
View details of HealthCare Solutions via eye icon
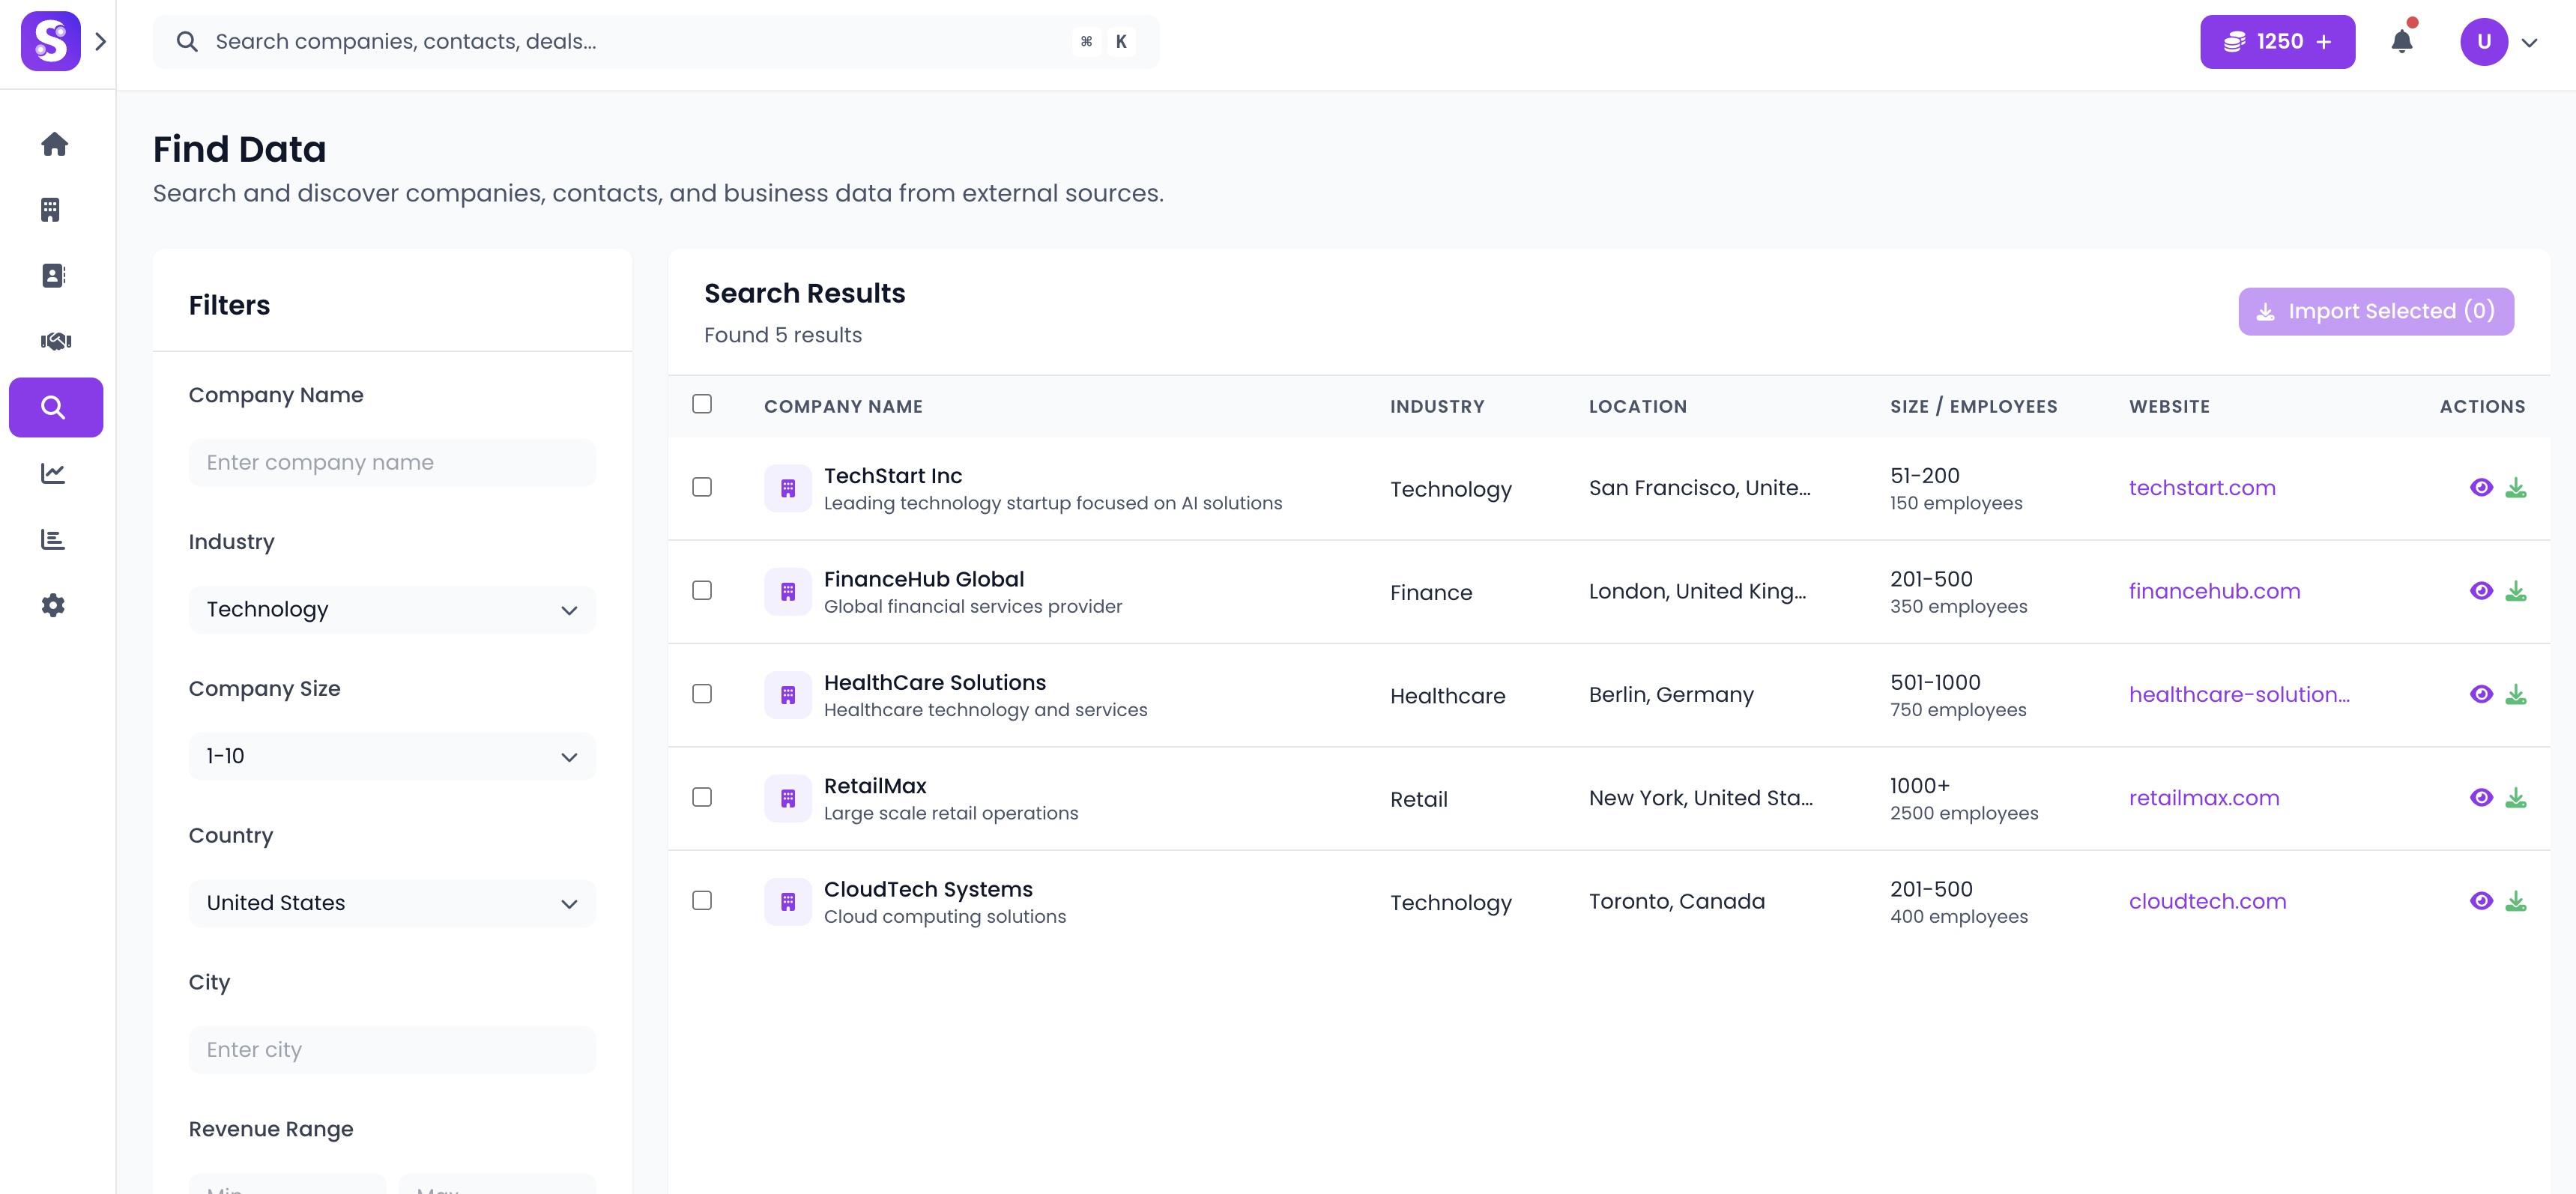(x=2483, y=694)
